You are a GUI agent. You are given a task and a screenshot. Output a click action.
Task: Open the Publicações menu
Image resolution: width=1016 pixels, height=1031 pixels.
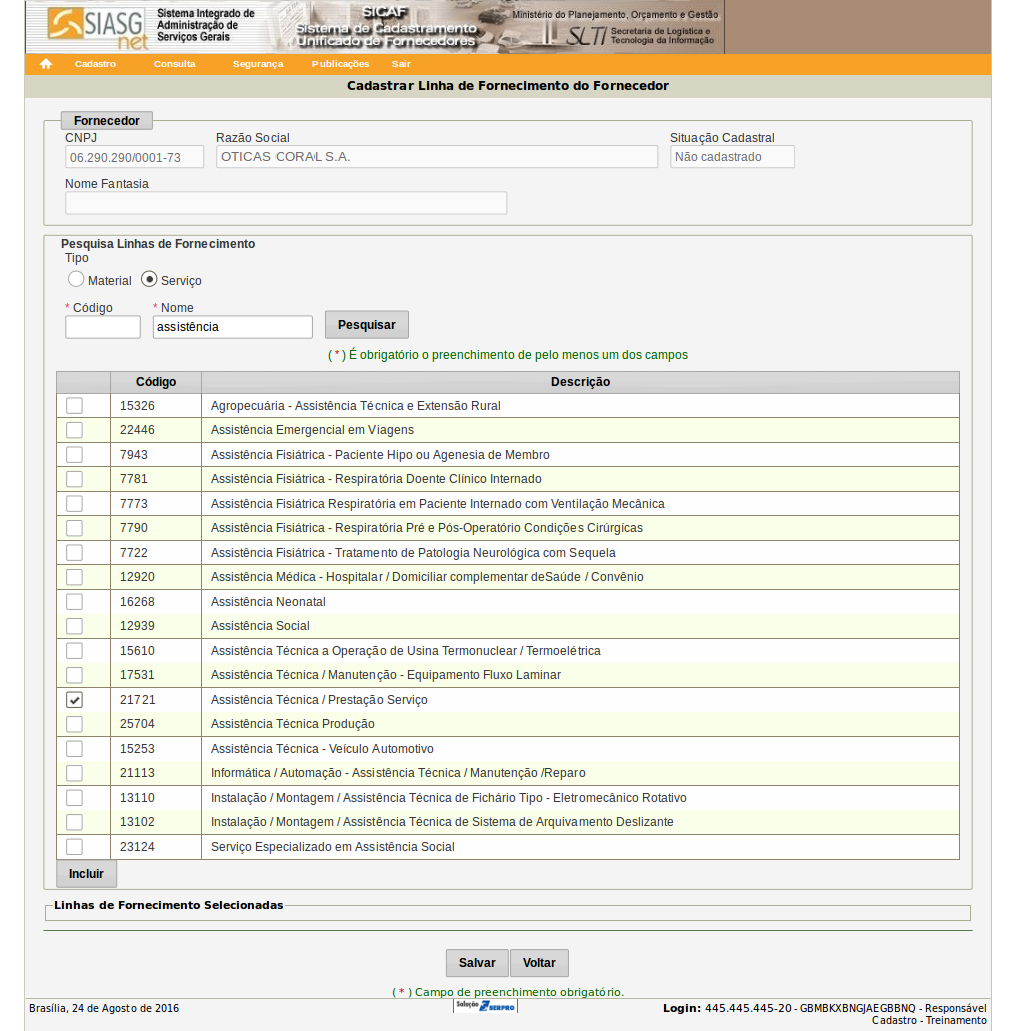pos(340,64)
